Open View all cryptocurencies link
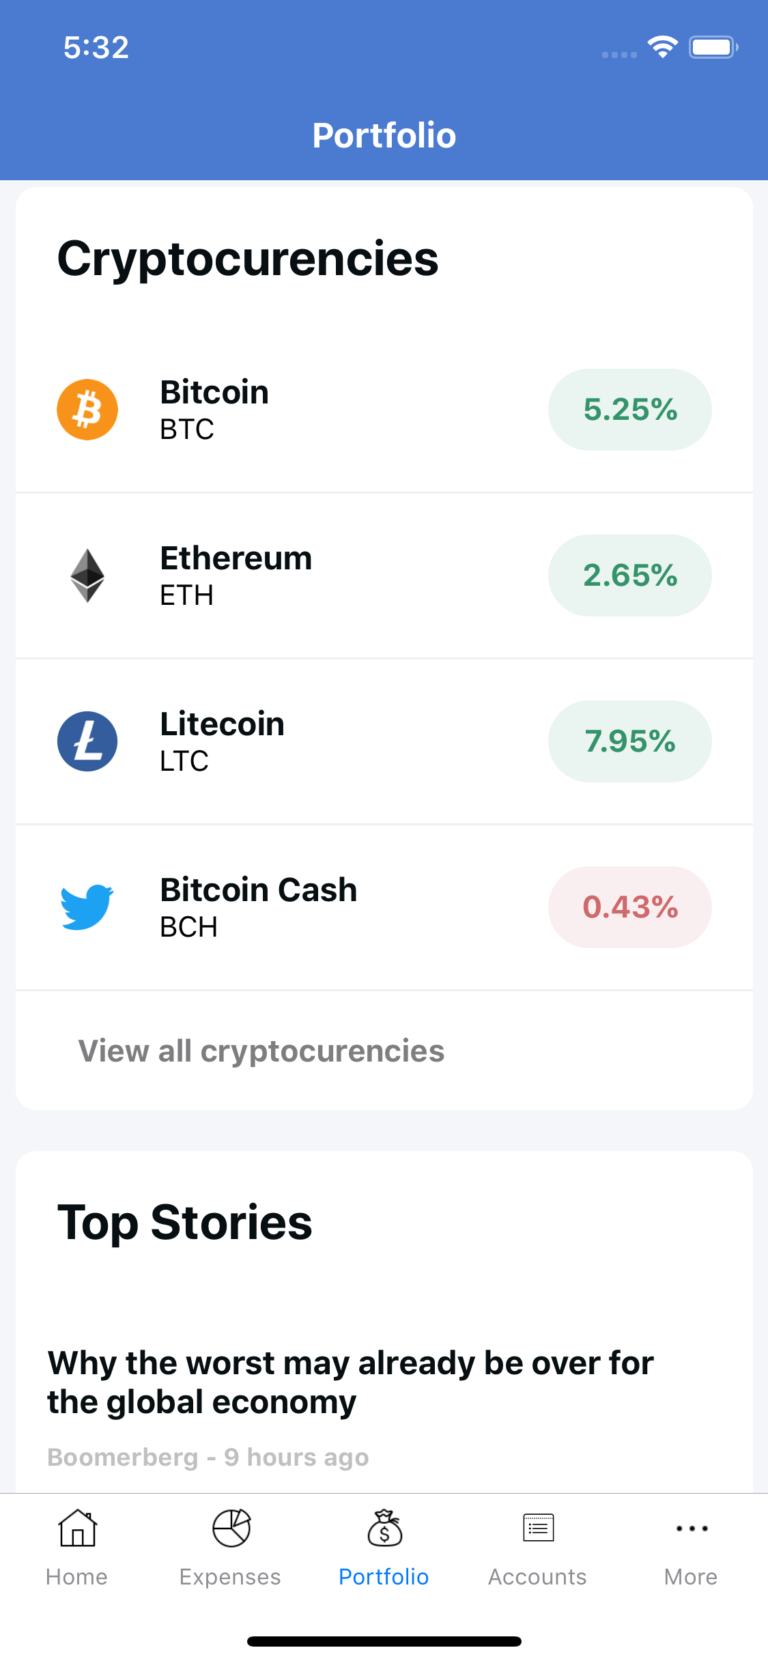768x1663 pixels. pos(261,1051)
